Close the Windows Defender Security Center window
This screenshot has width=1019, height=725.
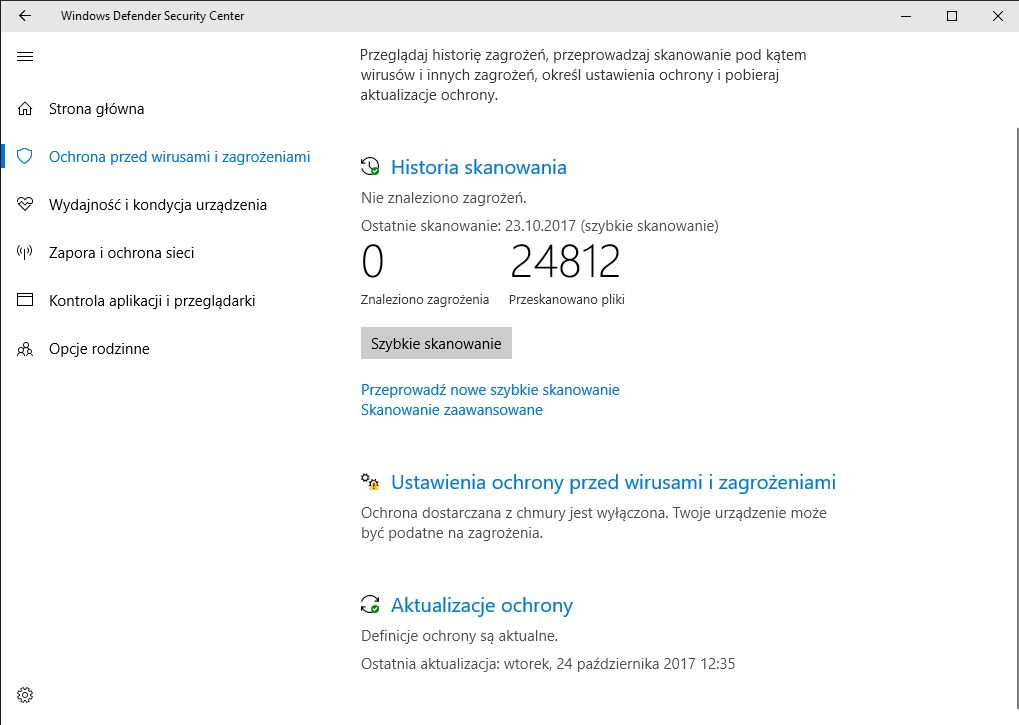click(998, 16)
